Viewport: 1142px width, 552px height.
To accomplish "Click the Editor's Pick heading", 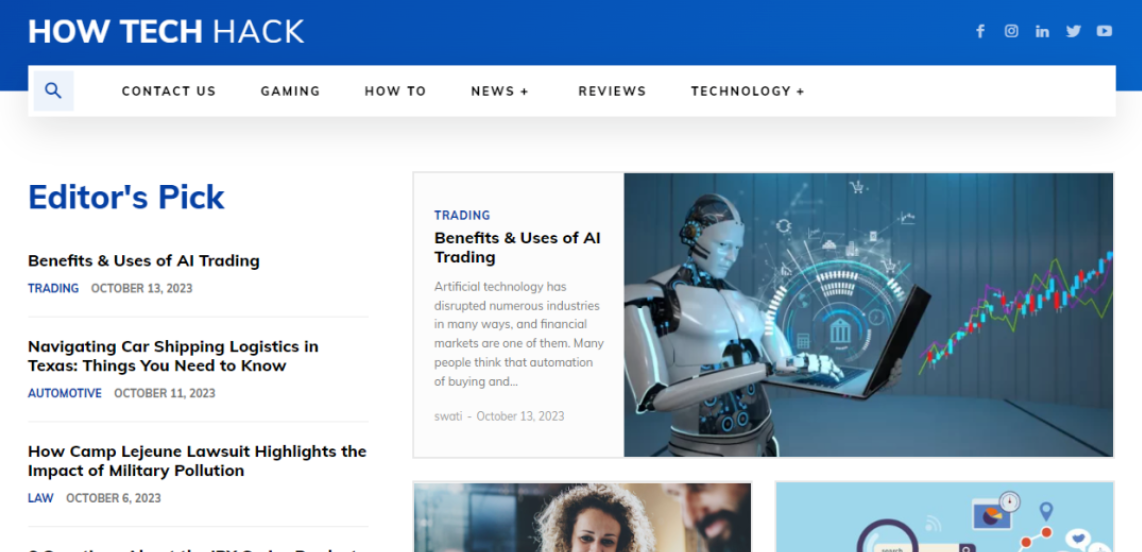I will [x=126, y=197].
